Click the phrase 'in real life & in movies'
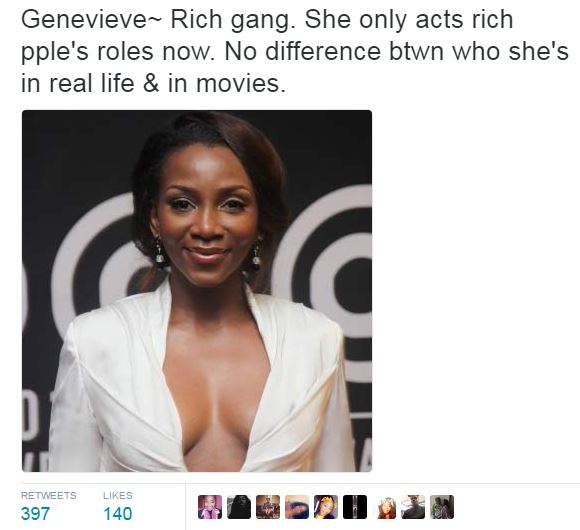The image size is (580, 530). [153, 83]
